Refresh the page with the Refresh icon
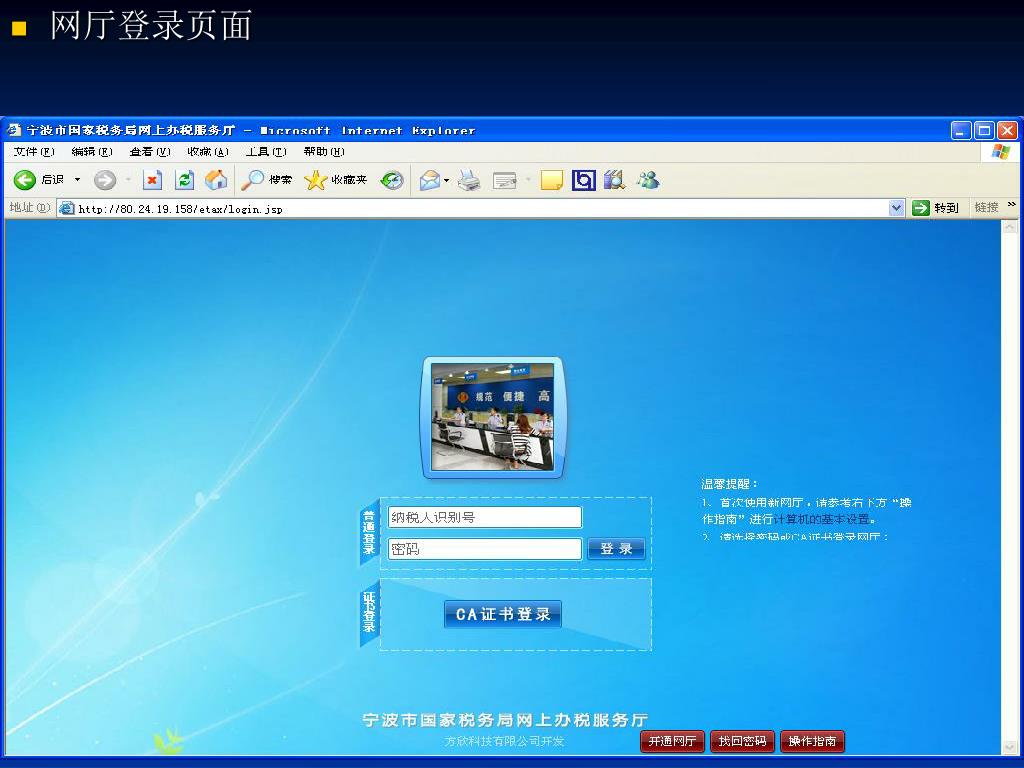Image resolution: width=1024 pixels, height=768 pixels. (184, 180)
